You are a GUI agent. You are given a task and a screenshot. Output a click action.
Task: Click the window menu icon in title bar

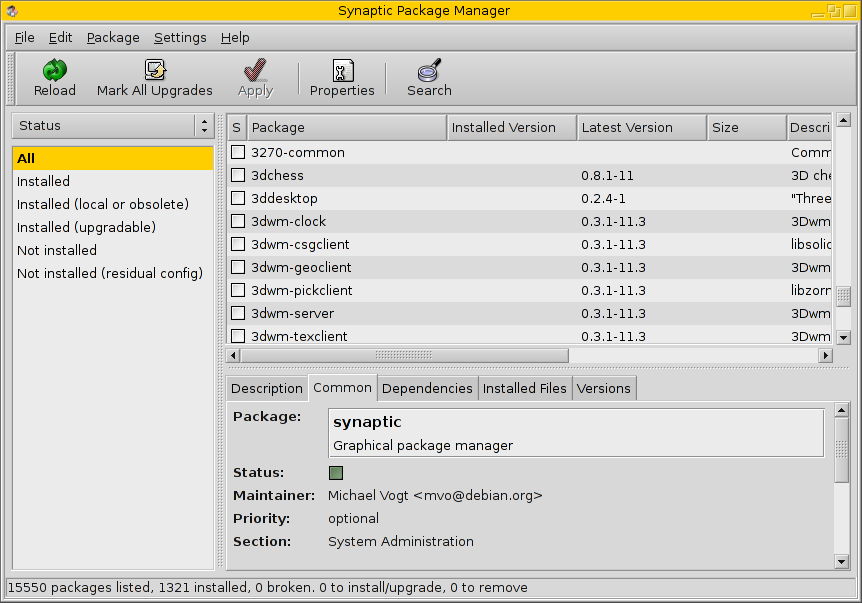11,11
